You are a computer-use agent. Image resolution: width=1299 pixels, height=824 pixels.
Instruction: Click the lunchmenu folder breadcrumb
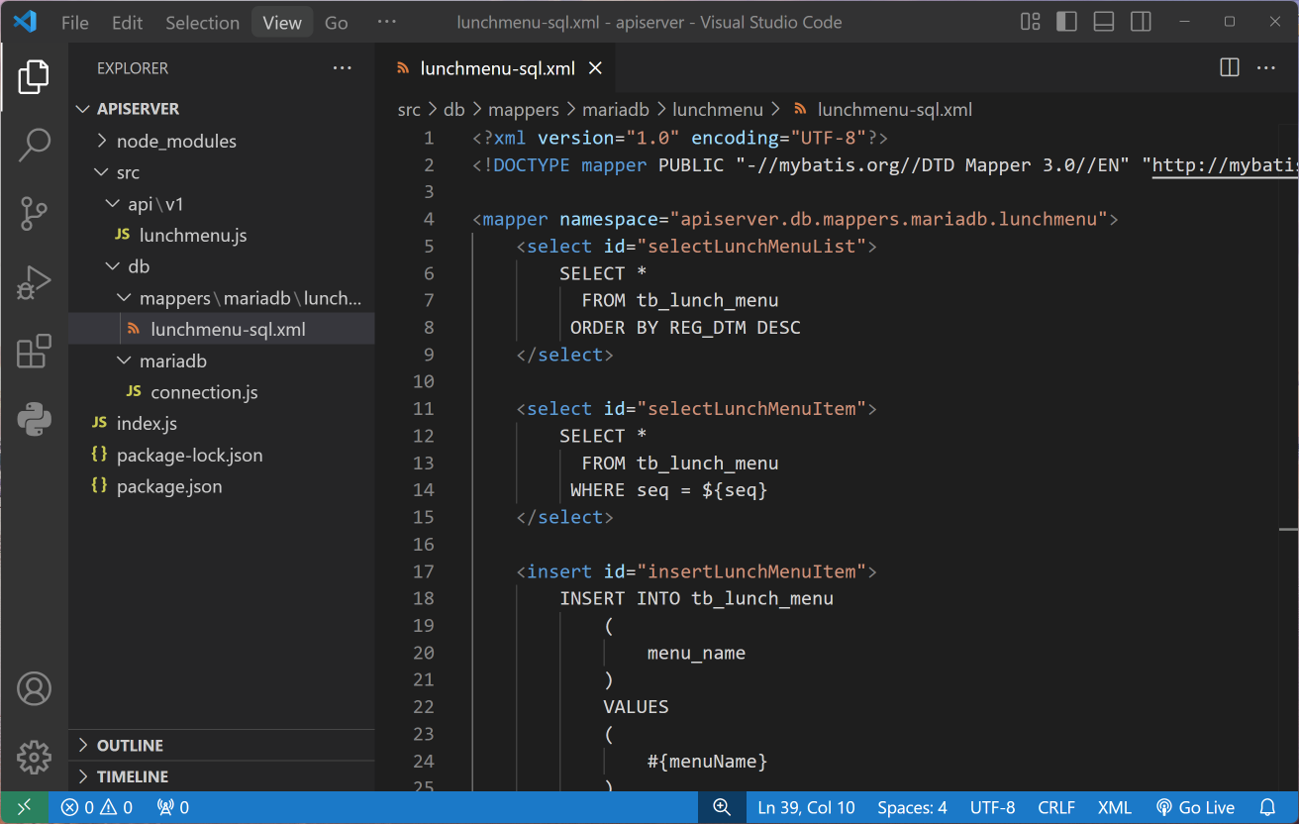pos(718,110)
